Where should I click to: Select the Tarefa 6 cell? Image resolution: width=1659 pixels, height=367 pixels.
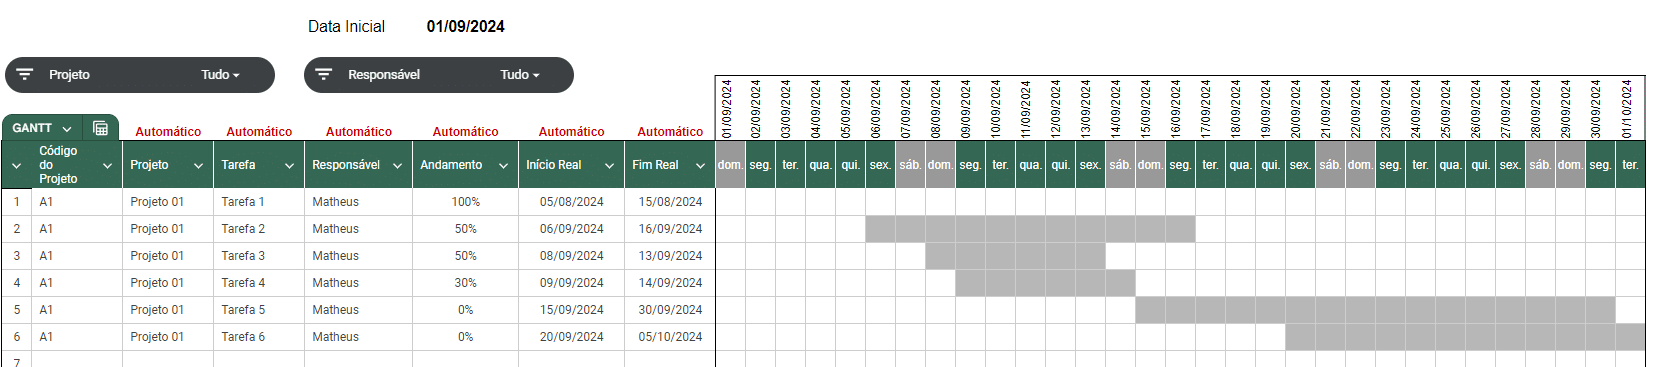[258, 337]
